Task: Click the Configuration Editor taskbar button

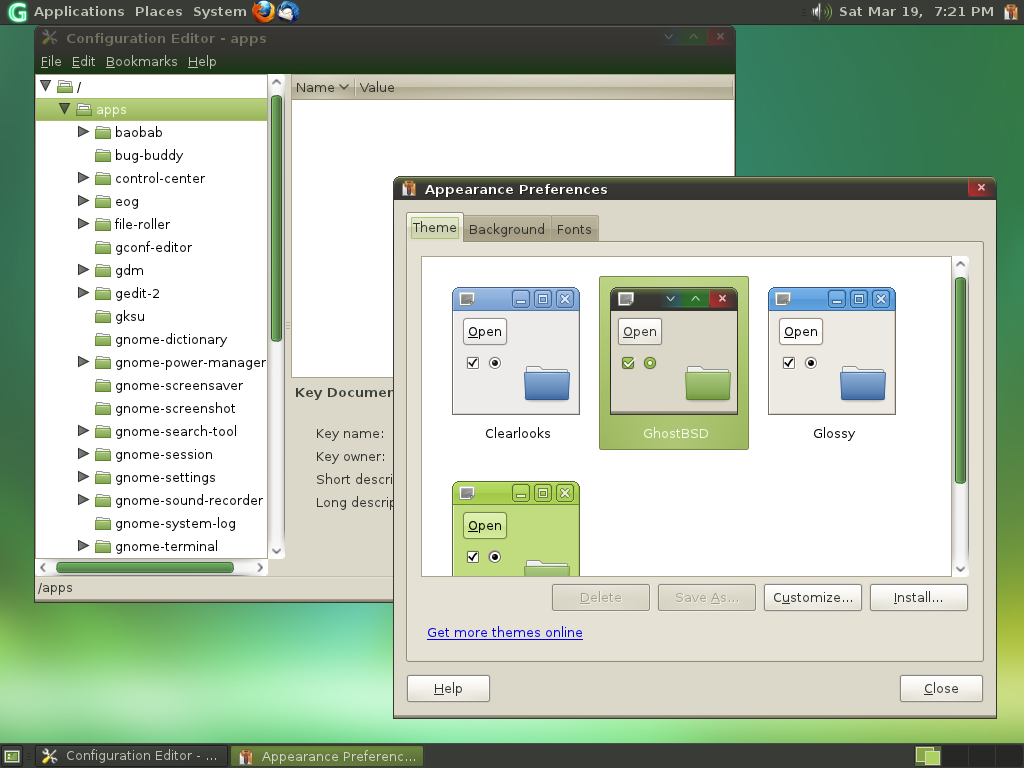Action: (131, 756)
